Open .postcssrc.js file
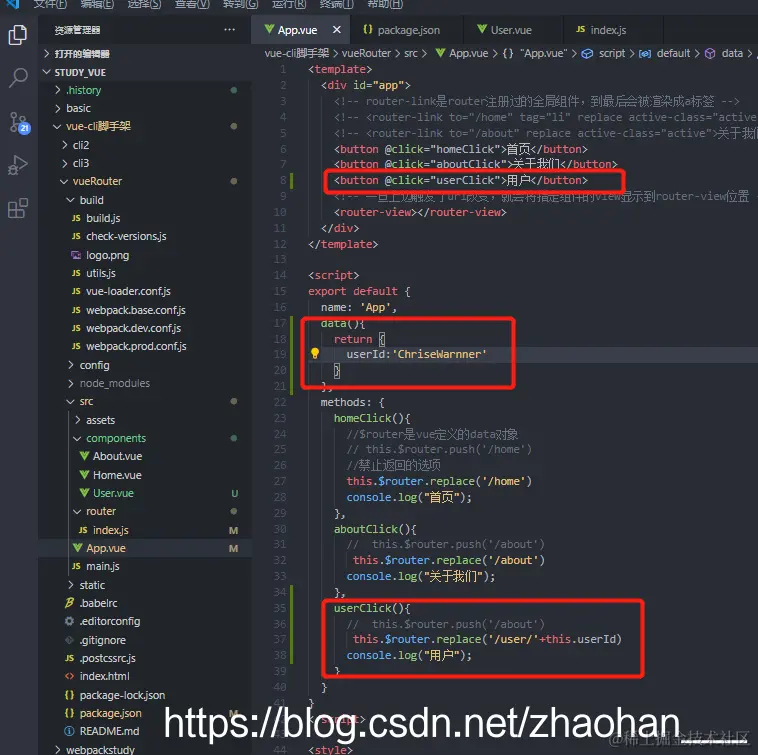The height and width of the screenshot is (755, 758). (x=107, y=658)
